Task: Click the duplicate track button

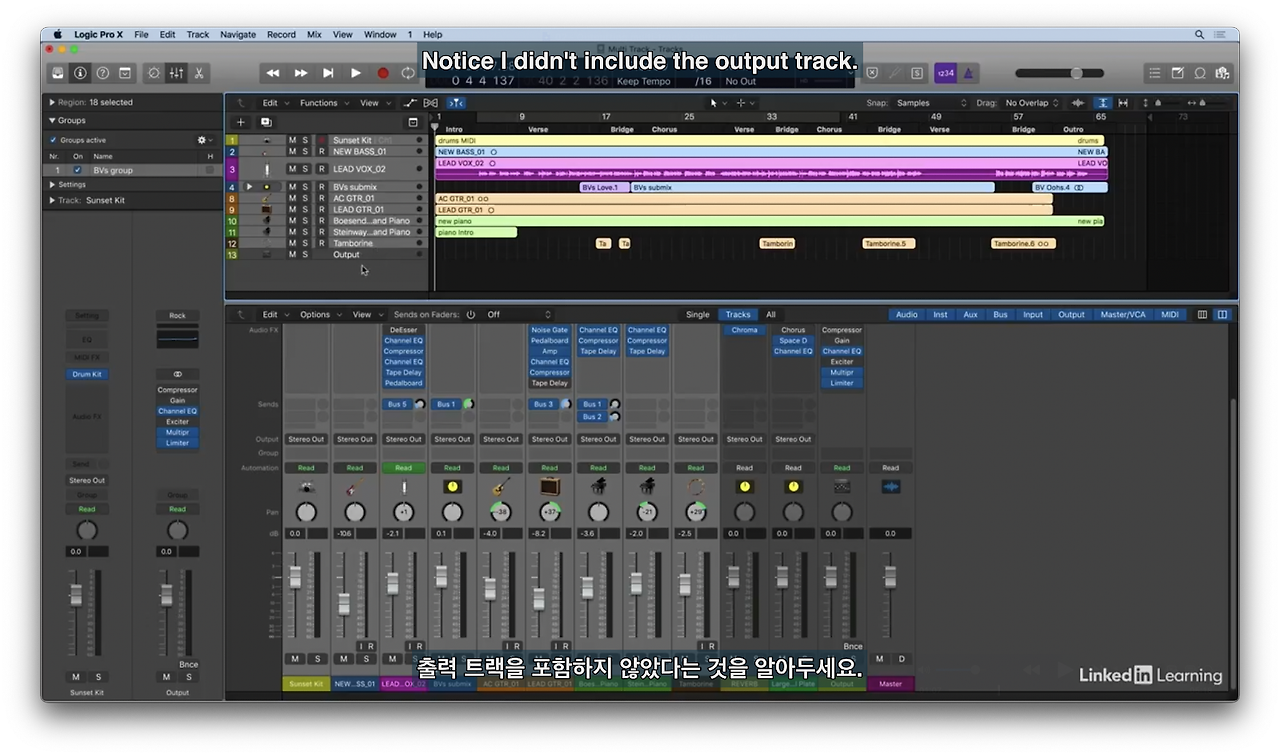Action: [x=266, y=122]
